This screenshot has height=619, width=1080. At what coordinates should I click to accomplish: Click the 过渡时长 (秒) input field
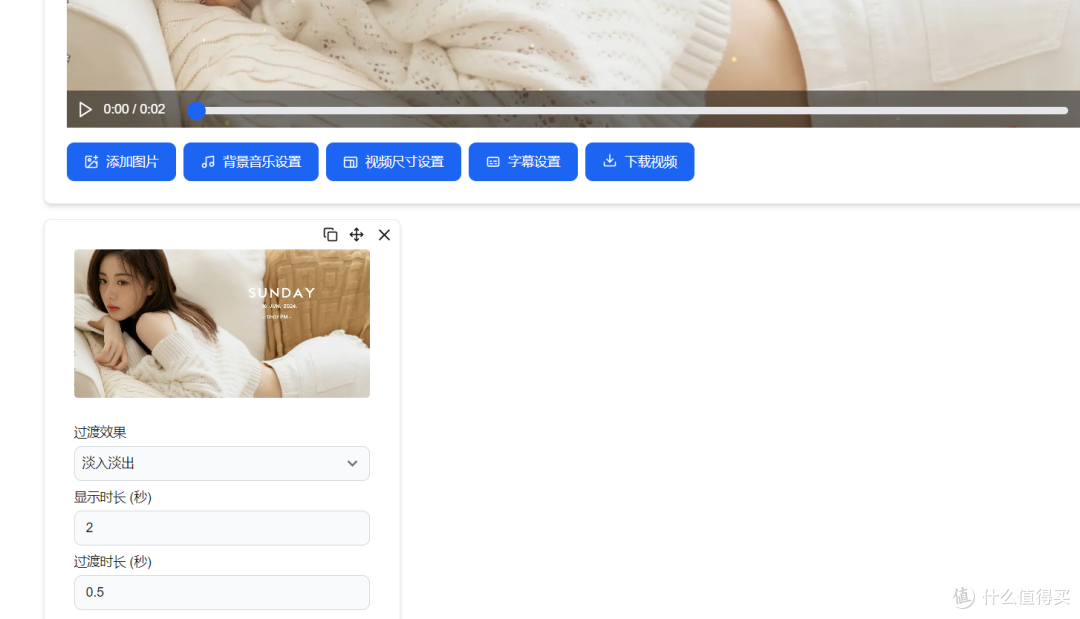(x=222, y=592)
